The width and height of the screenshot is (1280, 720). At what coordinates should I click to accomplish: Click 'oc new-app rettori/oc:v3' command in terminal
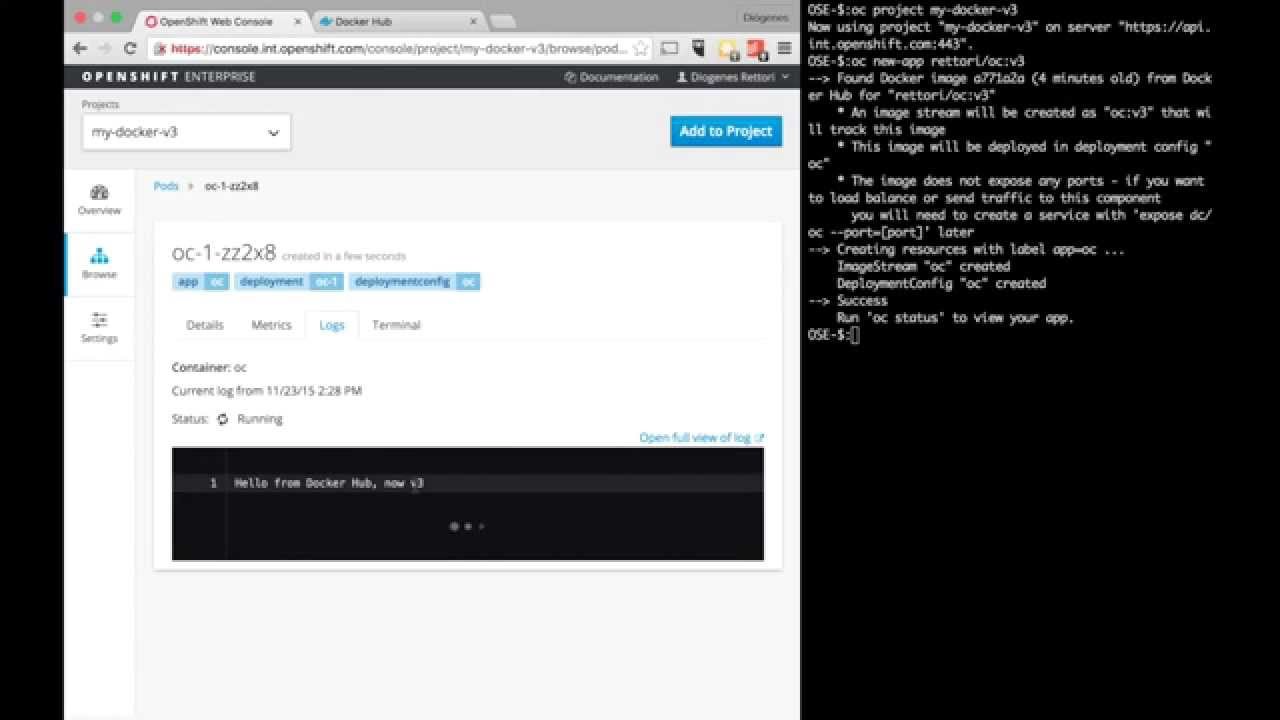tap(937, 61)
